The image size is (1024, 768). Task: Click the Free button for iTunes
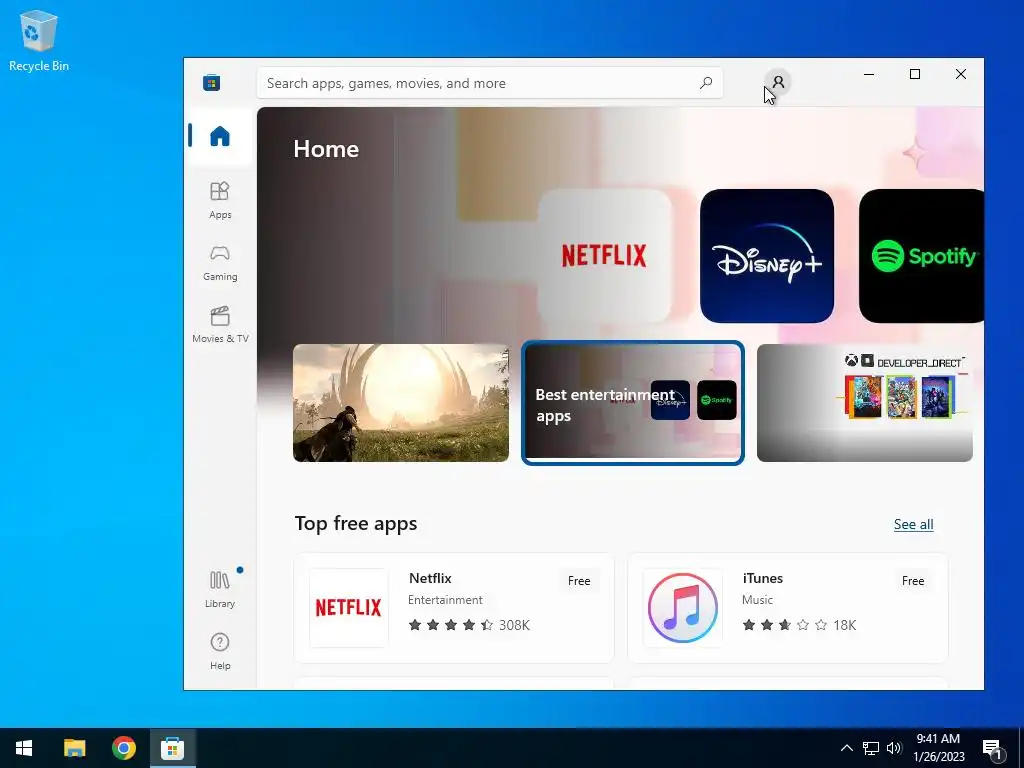pyautogui.click(x=913, y=581)
